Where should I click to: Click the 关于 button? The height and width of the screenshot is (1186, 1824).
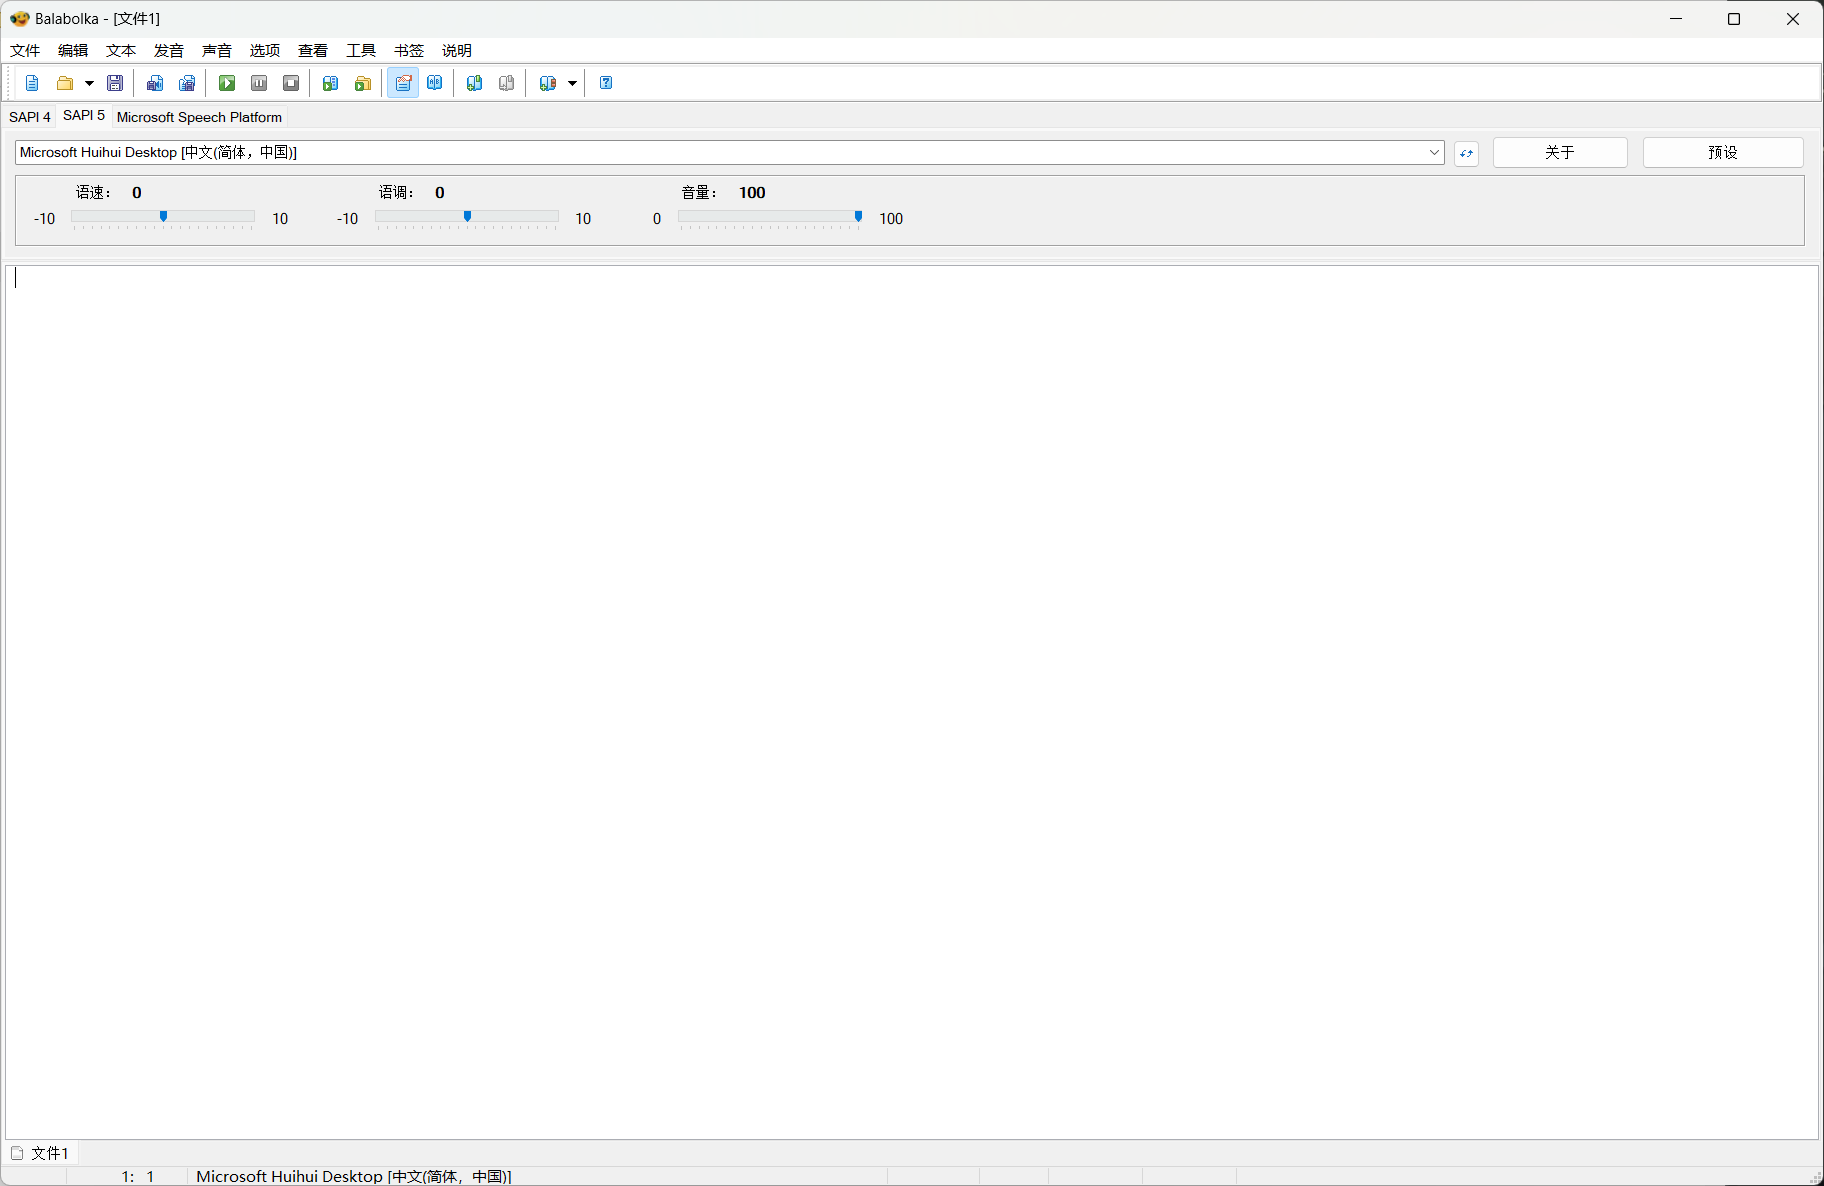click(1560, 152)
